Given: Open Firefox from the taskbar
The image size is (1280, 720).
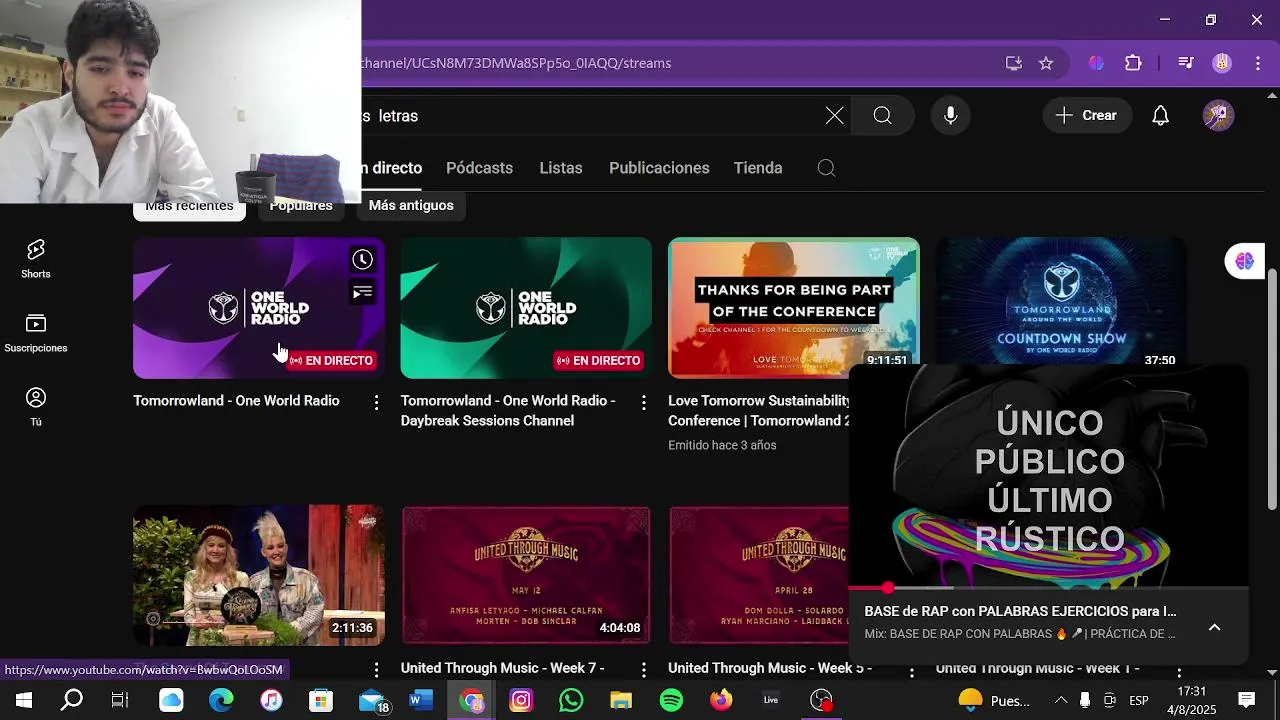Looking at the screenshot, I should click(721, 700).
